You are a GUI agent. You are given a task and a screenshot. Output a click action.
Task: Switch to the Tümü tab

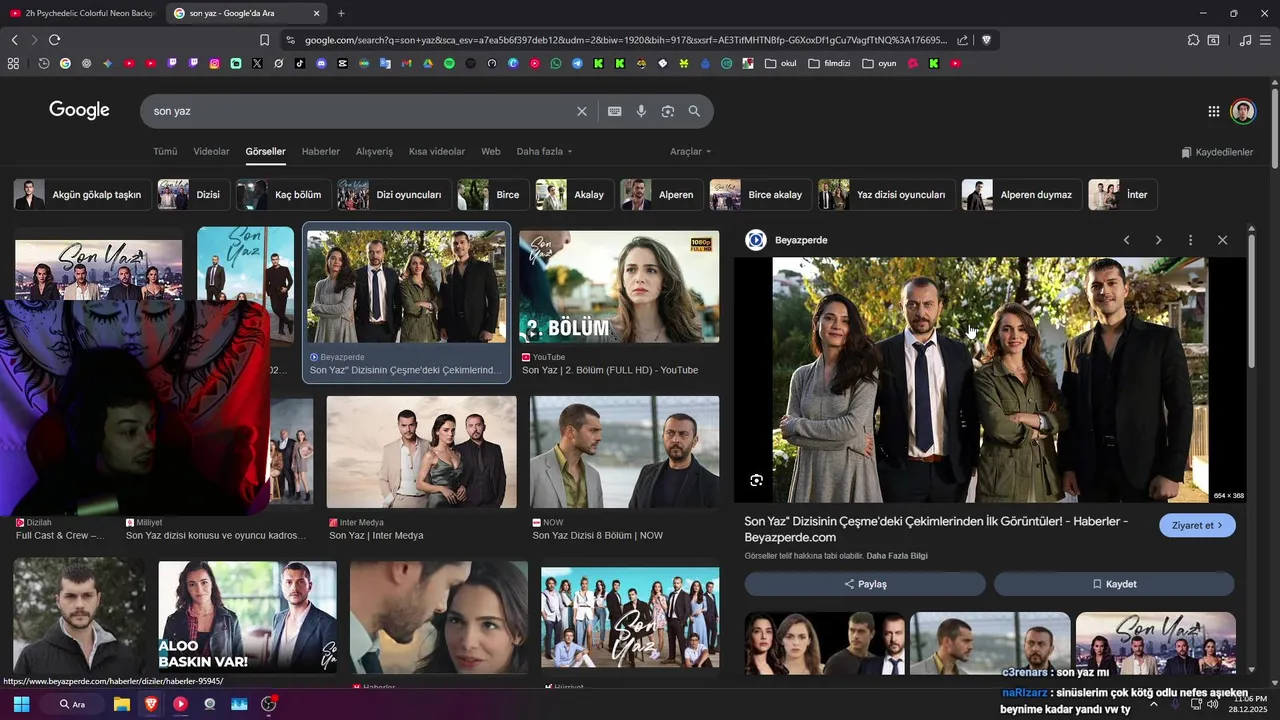(x=165, y=152)
